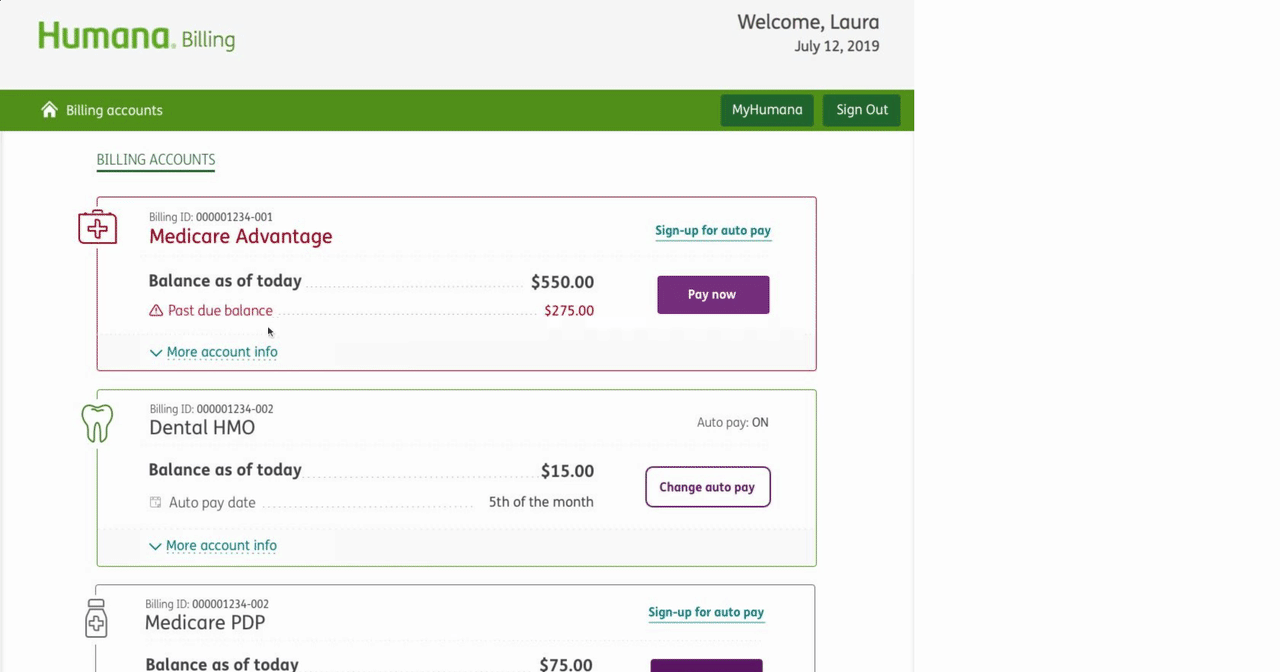Screen dimensions: 1280x672
Task: Click the Medicare PDP pill bottle icon
Action: 96,618
